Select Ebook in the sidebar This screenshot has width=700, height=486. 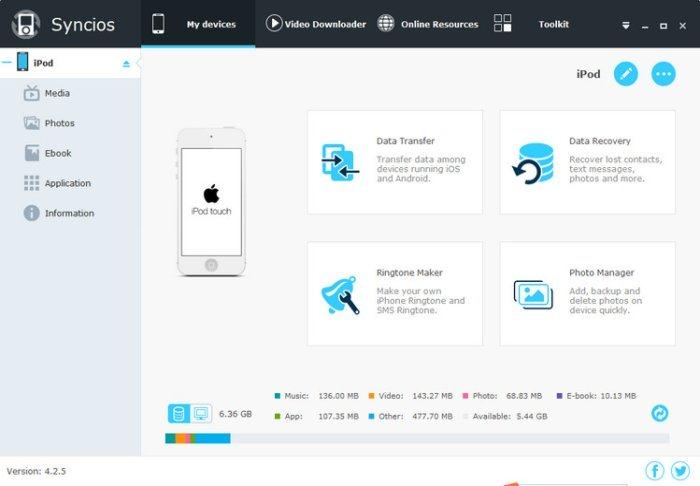click(58, 153)
